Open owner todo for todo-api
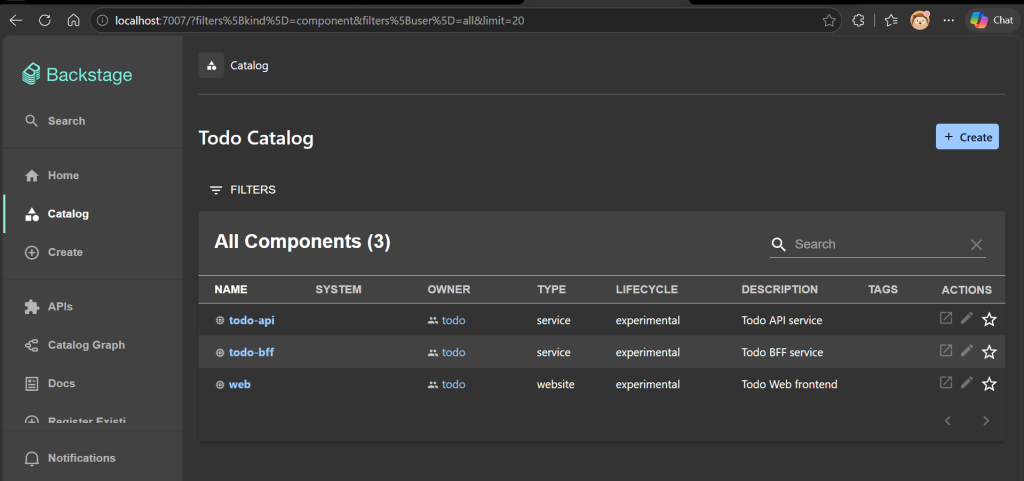 coord(453,320)
